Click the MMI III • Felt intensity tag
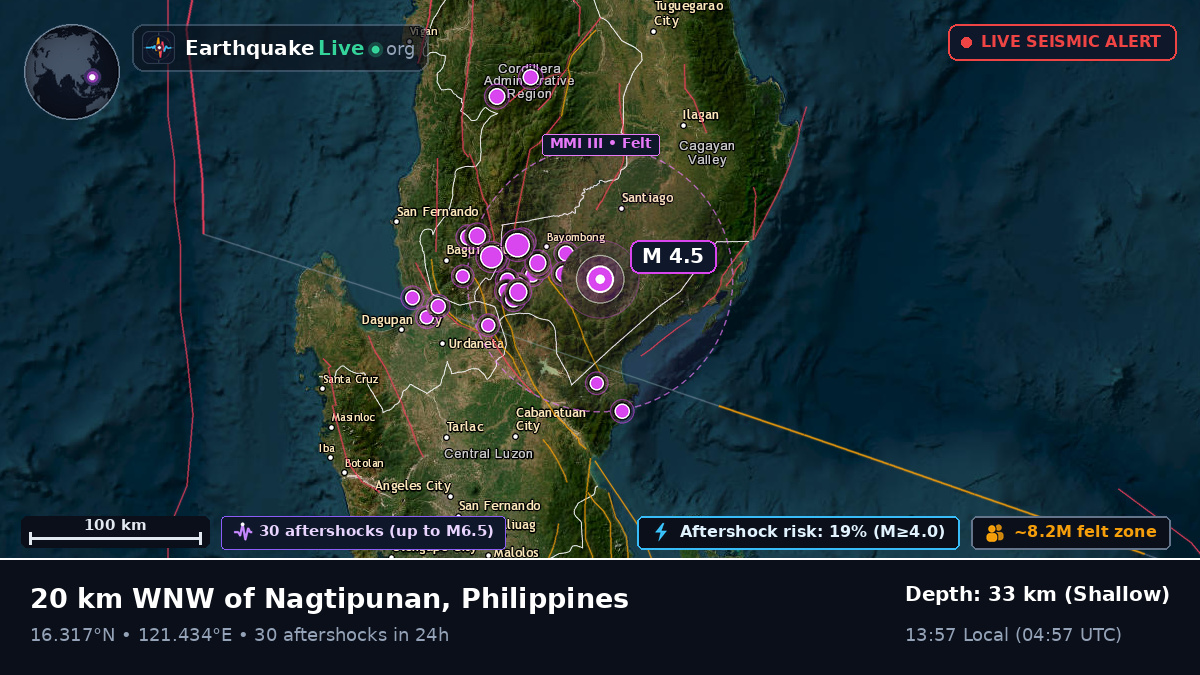The width and height of the screenshot is (1200, 675). [601, 144]
